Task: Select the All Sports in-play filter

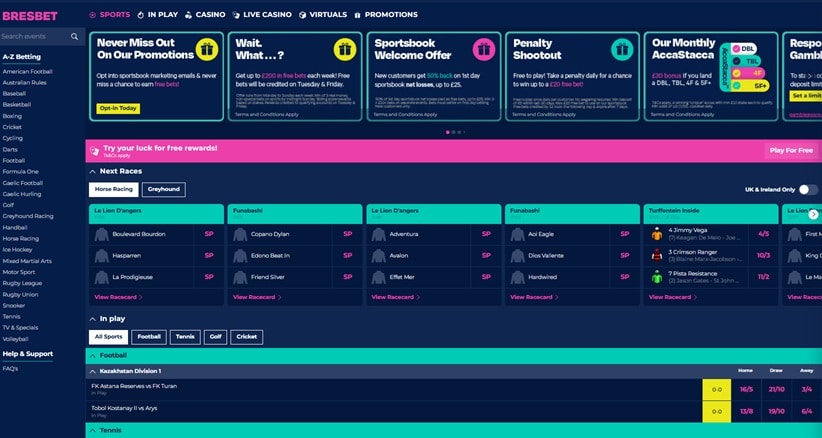Action: [x=109, y=337]
